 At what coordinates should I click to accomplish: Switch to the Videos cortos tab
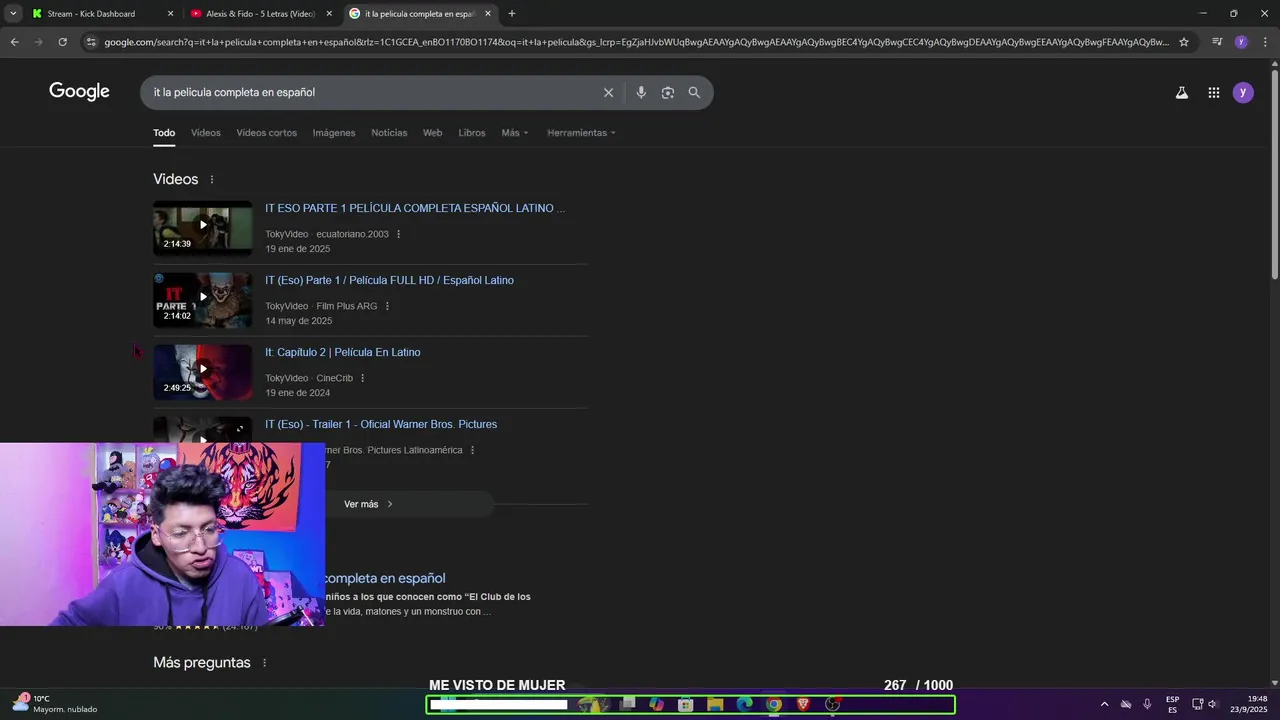click(x=266, y=133)
